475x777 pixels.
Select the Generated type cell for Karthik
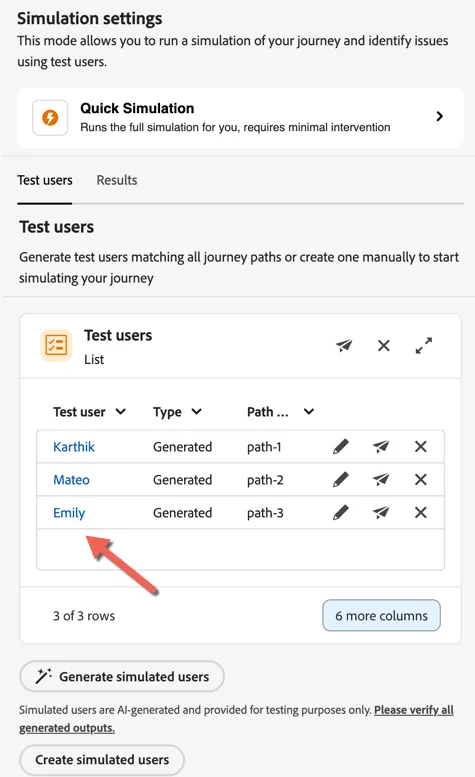[x=182, y=447]
